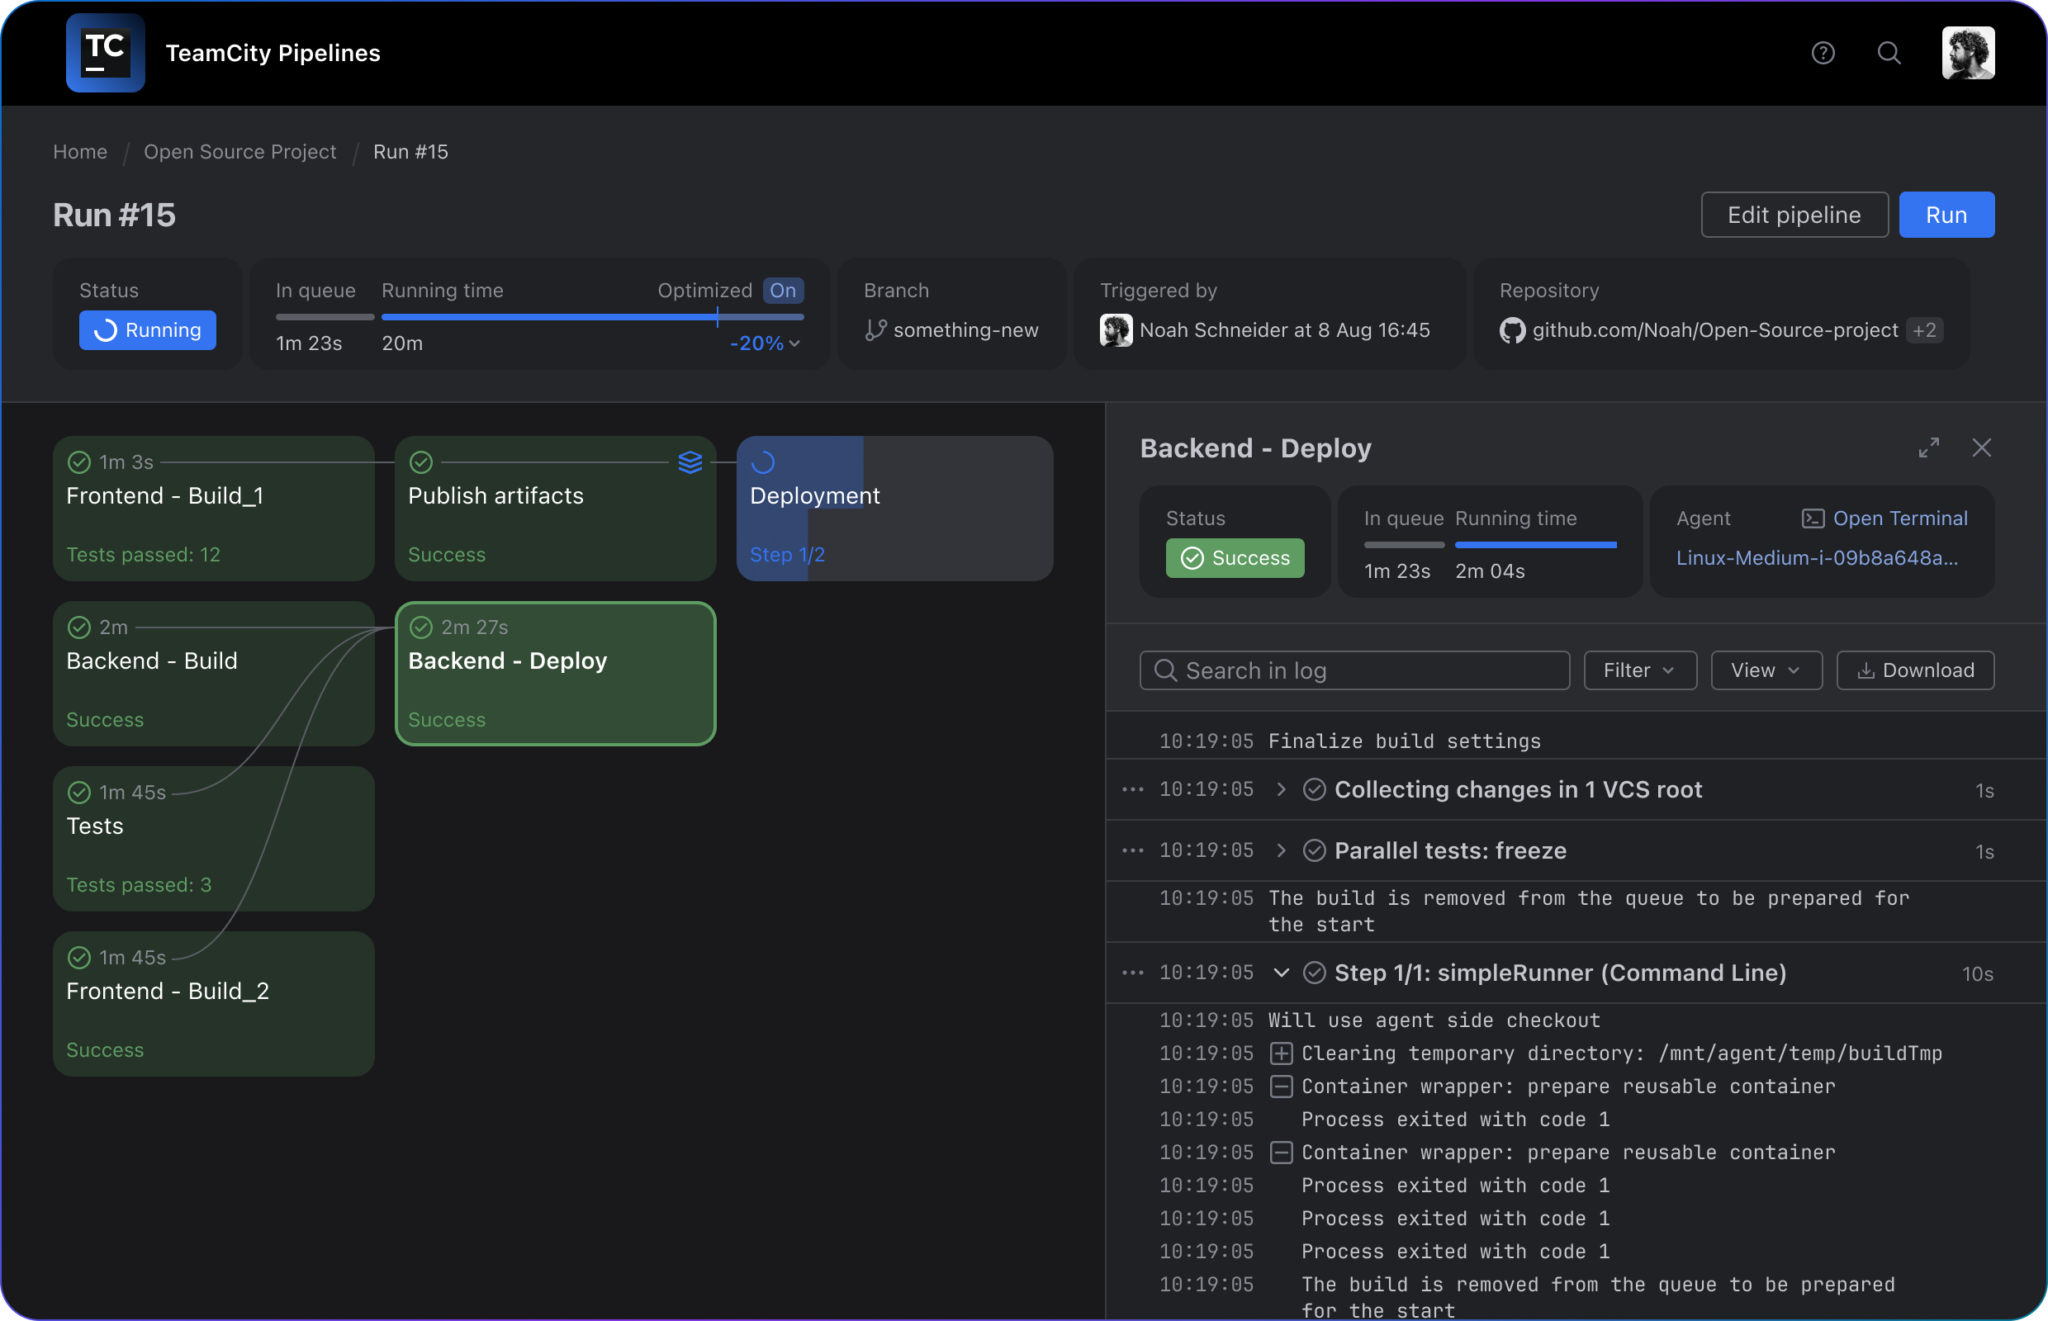Expand the Backend - Deploy panel to fullscreen
Viewport: 2048px width, 1321px height.
point(1928,448)
